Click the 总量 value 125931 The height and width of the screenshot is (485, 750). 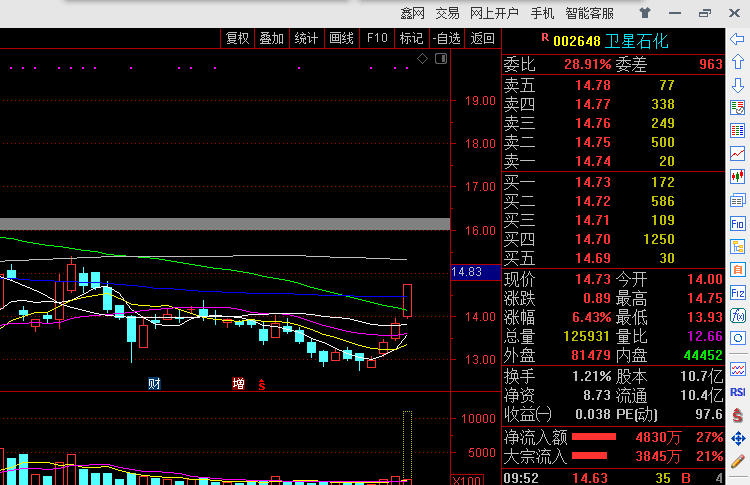pos(587,336)
